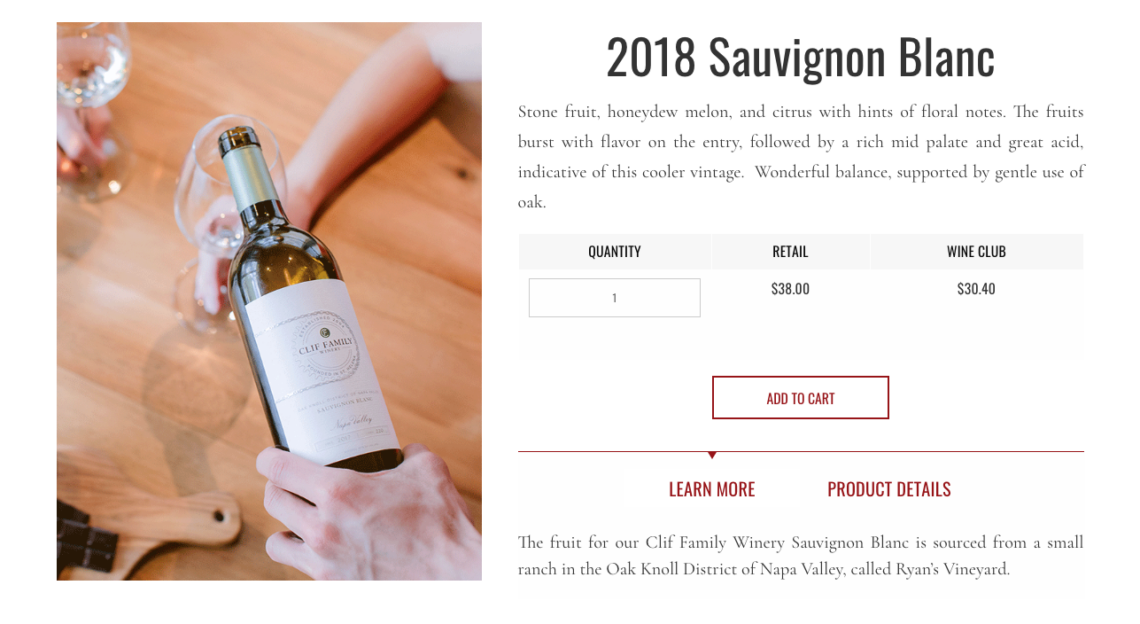Click the tasting notes description paragraph
The image size is (1140, 624).
point(800,156)
